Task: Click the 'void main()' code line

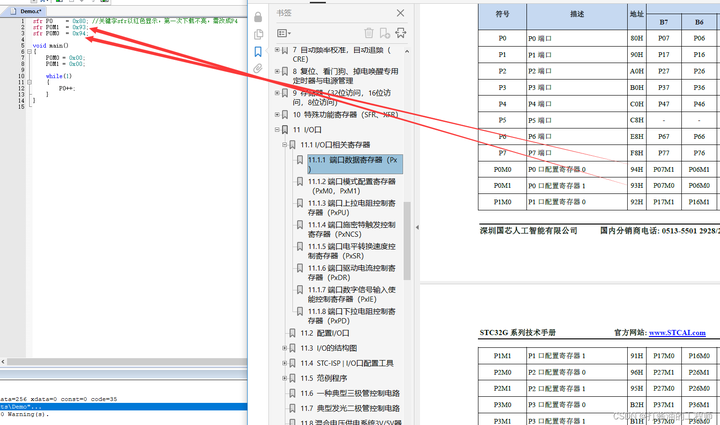Action: point(51,45)
